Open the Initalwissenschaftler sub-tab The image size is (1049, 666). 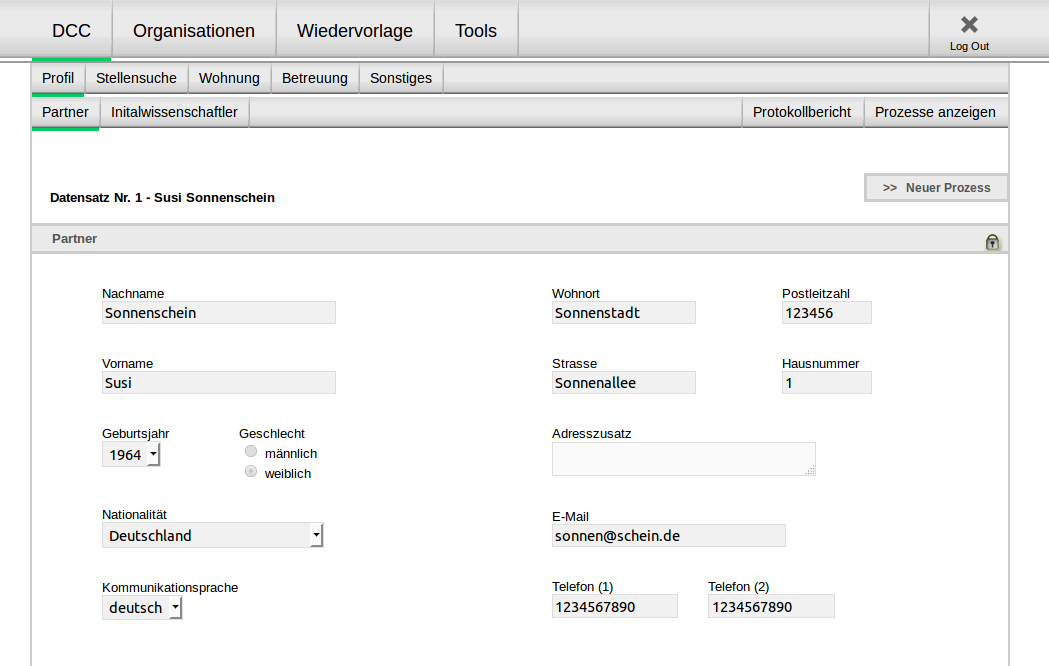(x=174, y=112)
